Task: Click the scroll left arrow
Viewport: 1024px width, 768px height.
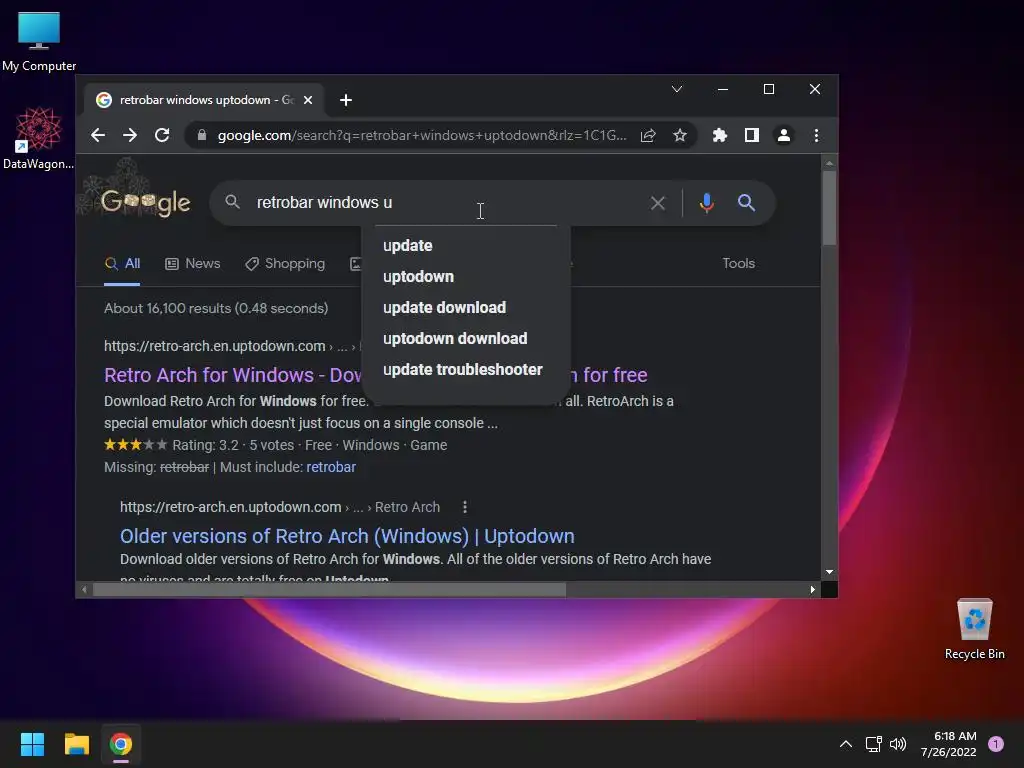Action: (84, 589)
